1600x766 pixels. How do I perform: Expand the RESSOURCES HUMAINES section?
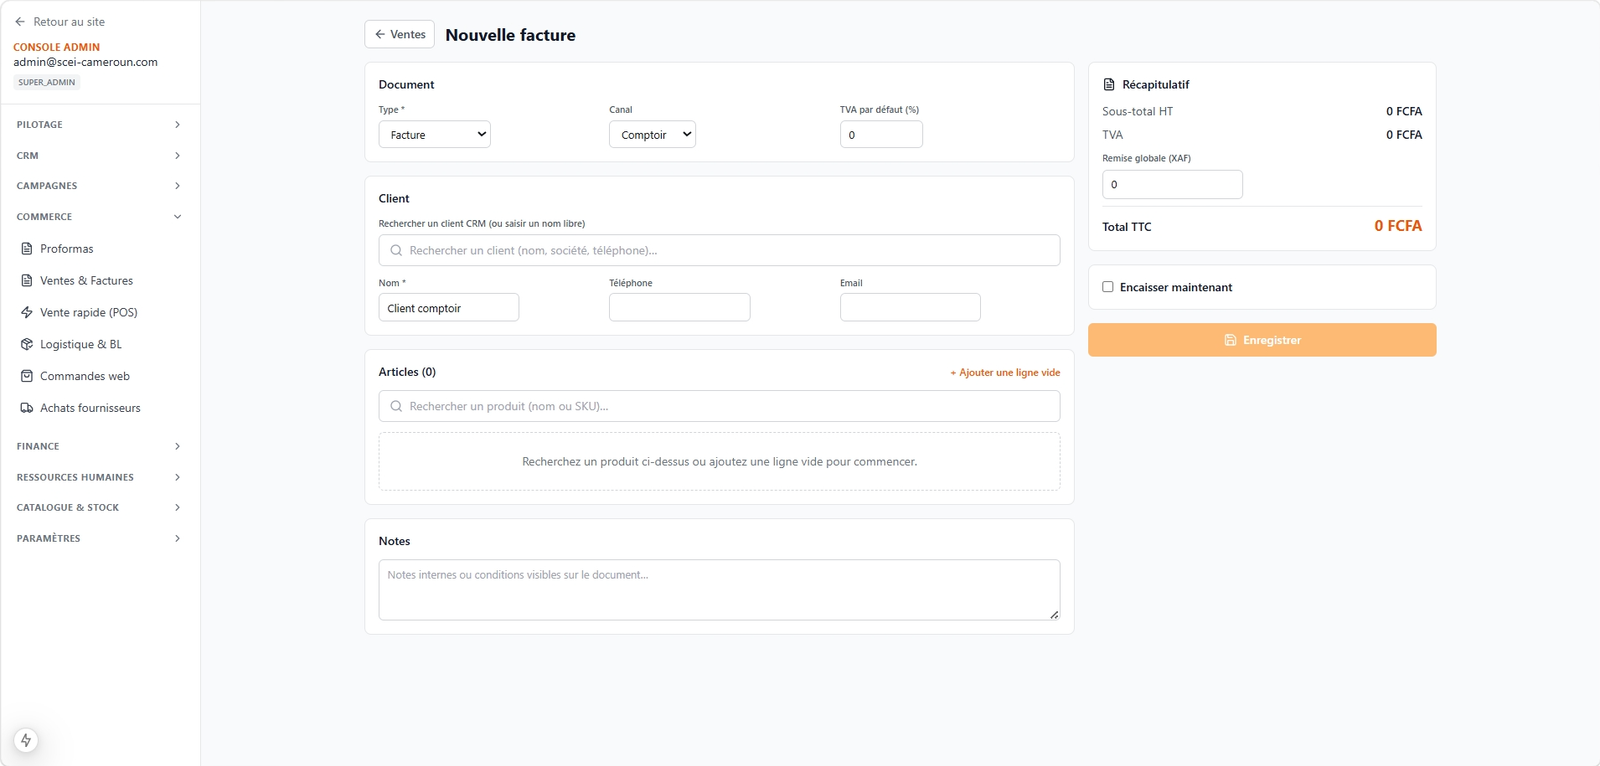pos(99,477)
